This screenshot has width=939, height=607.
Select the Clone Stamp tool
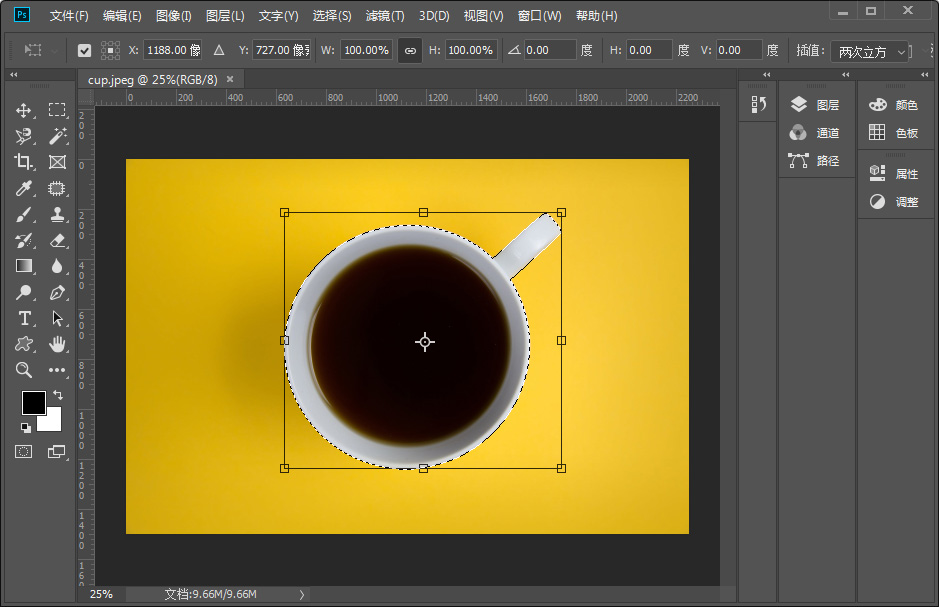tap(57, 214)
